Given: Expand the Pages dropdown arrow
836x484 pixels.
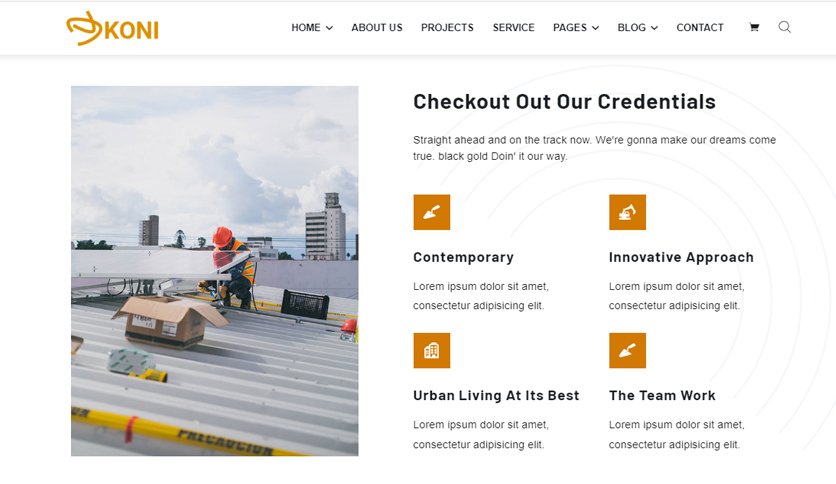Looking at the screenshot, I should click(596, 28).
